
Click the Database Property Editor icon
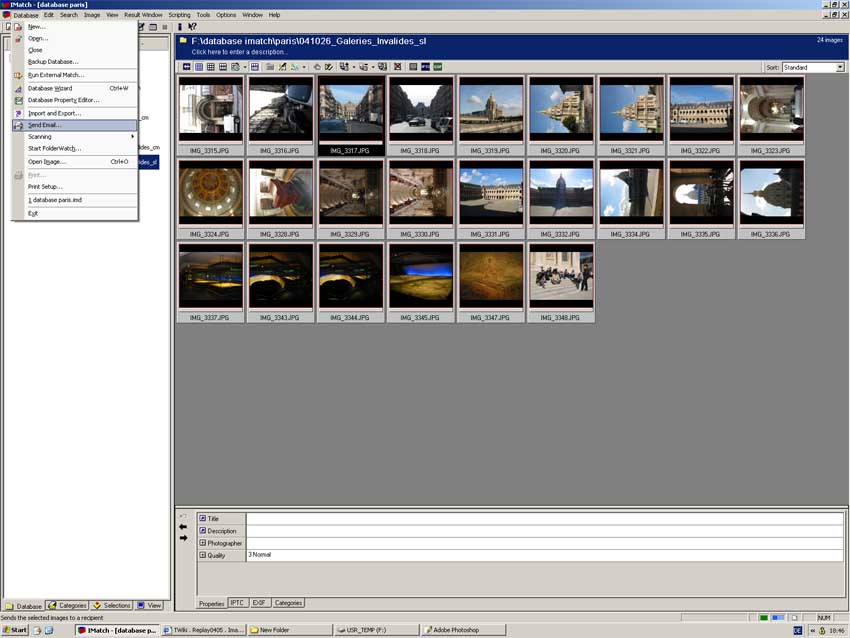[18, 100]
